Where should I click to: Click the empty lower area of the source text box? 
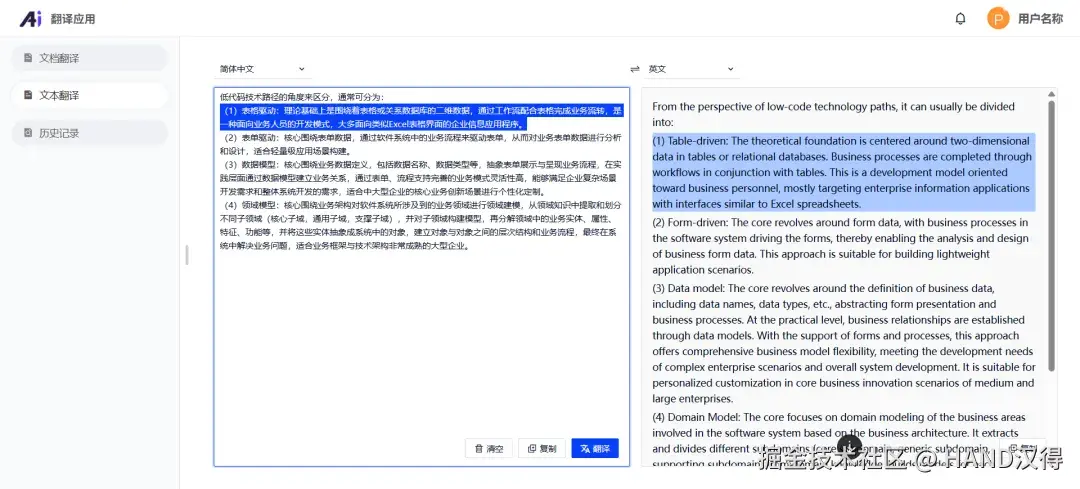coord(422,344)
